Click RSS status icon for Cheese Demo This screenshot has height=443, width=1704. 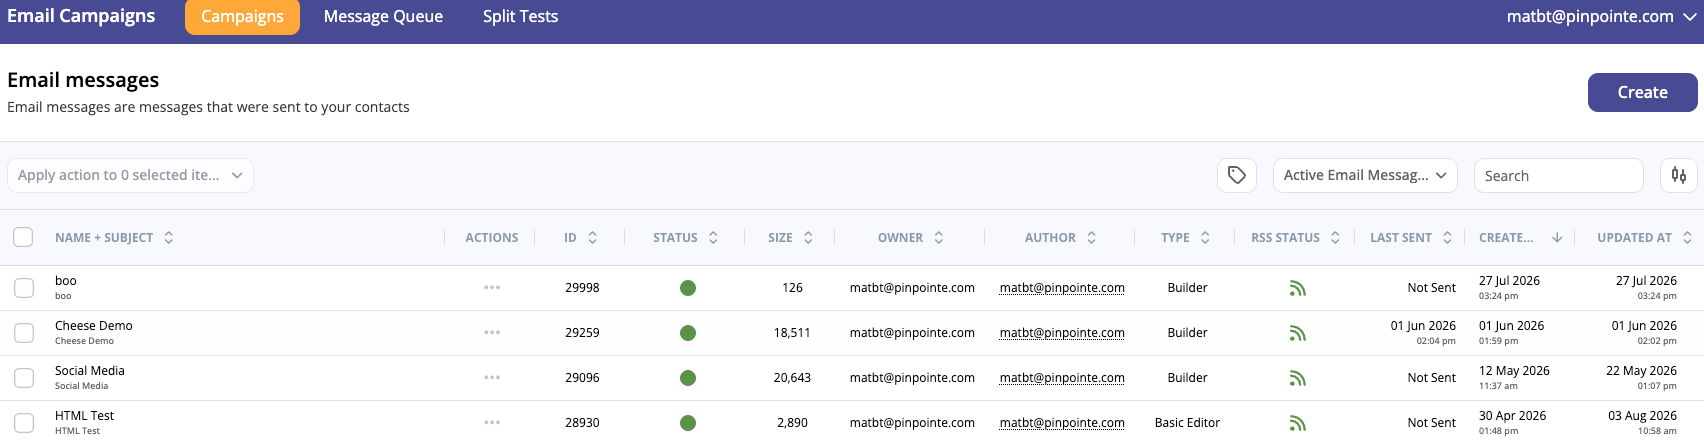1298,333
